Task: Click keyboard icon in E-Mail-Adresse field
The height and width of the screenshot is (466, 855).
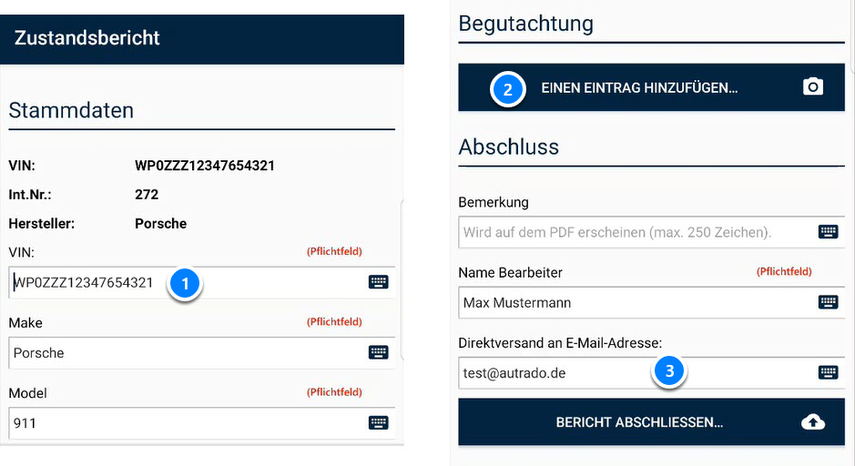Action: 828,372
